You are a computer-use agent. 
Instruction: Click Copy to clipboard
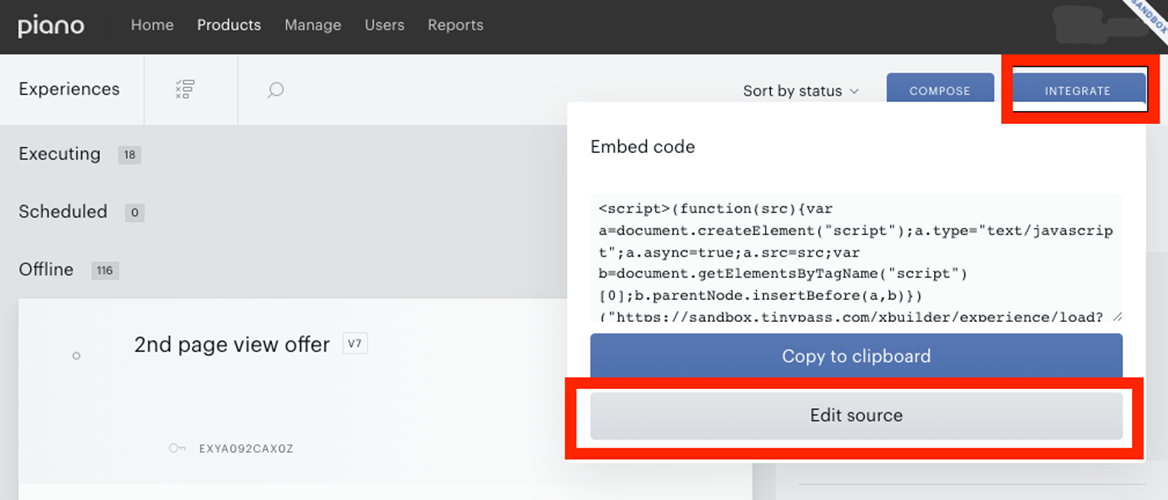point(857,356)
